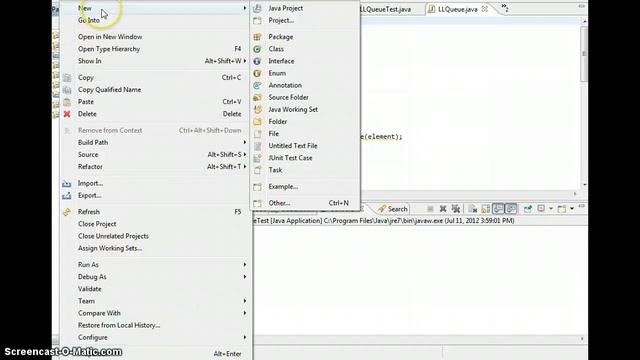Click the Terminate button in the Console toolbar
The height and width of the screenshot is (360, 640).
click(430, 209)
